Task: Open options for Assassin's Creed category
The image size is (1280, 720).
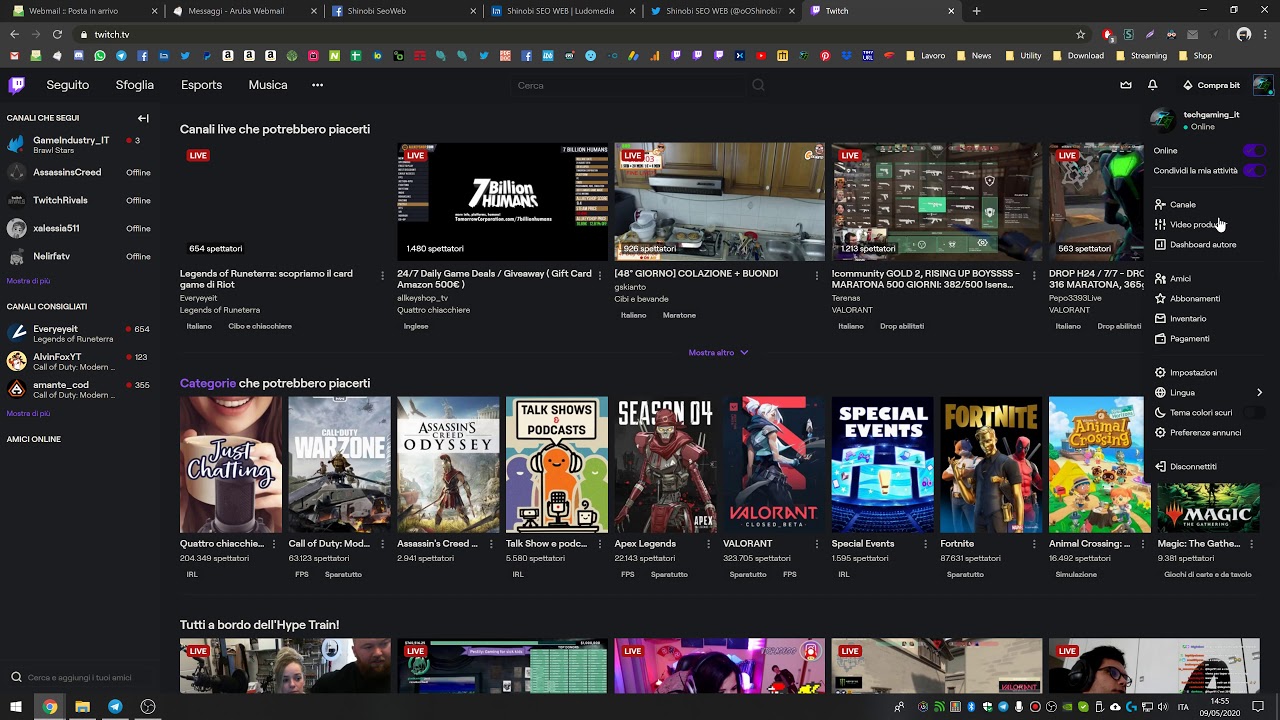Action: point(490,544)
